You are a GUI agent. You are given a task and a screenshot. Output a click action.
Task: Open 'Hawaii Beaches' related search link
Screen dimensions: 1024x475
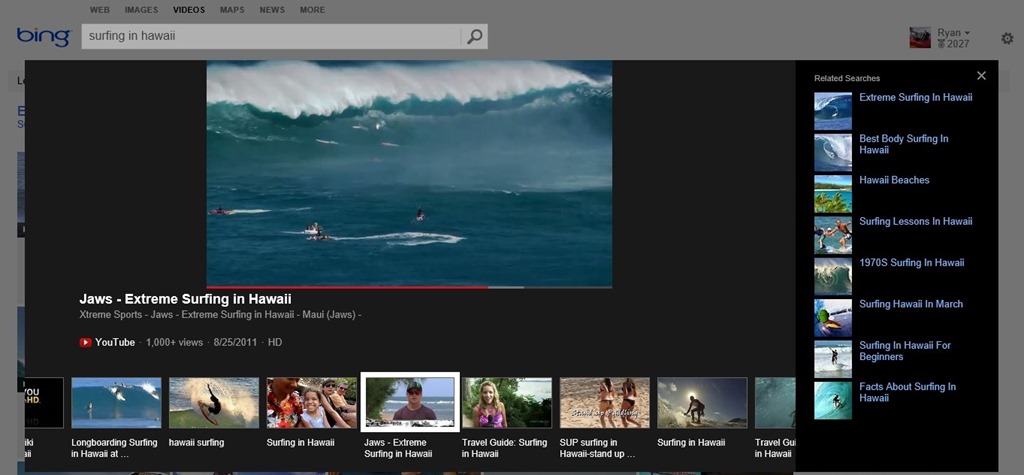(x=894, y=180)
